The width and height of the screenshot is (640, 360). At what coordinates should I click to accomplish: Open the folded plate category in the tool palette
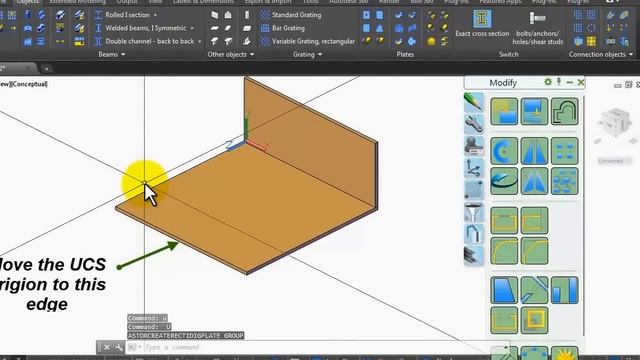tap(473, 234)
